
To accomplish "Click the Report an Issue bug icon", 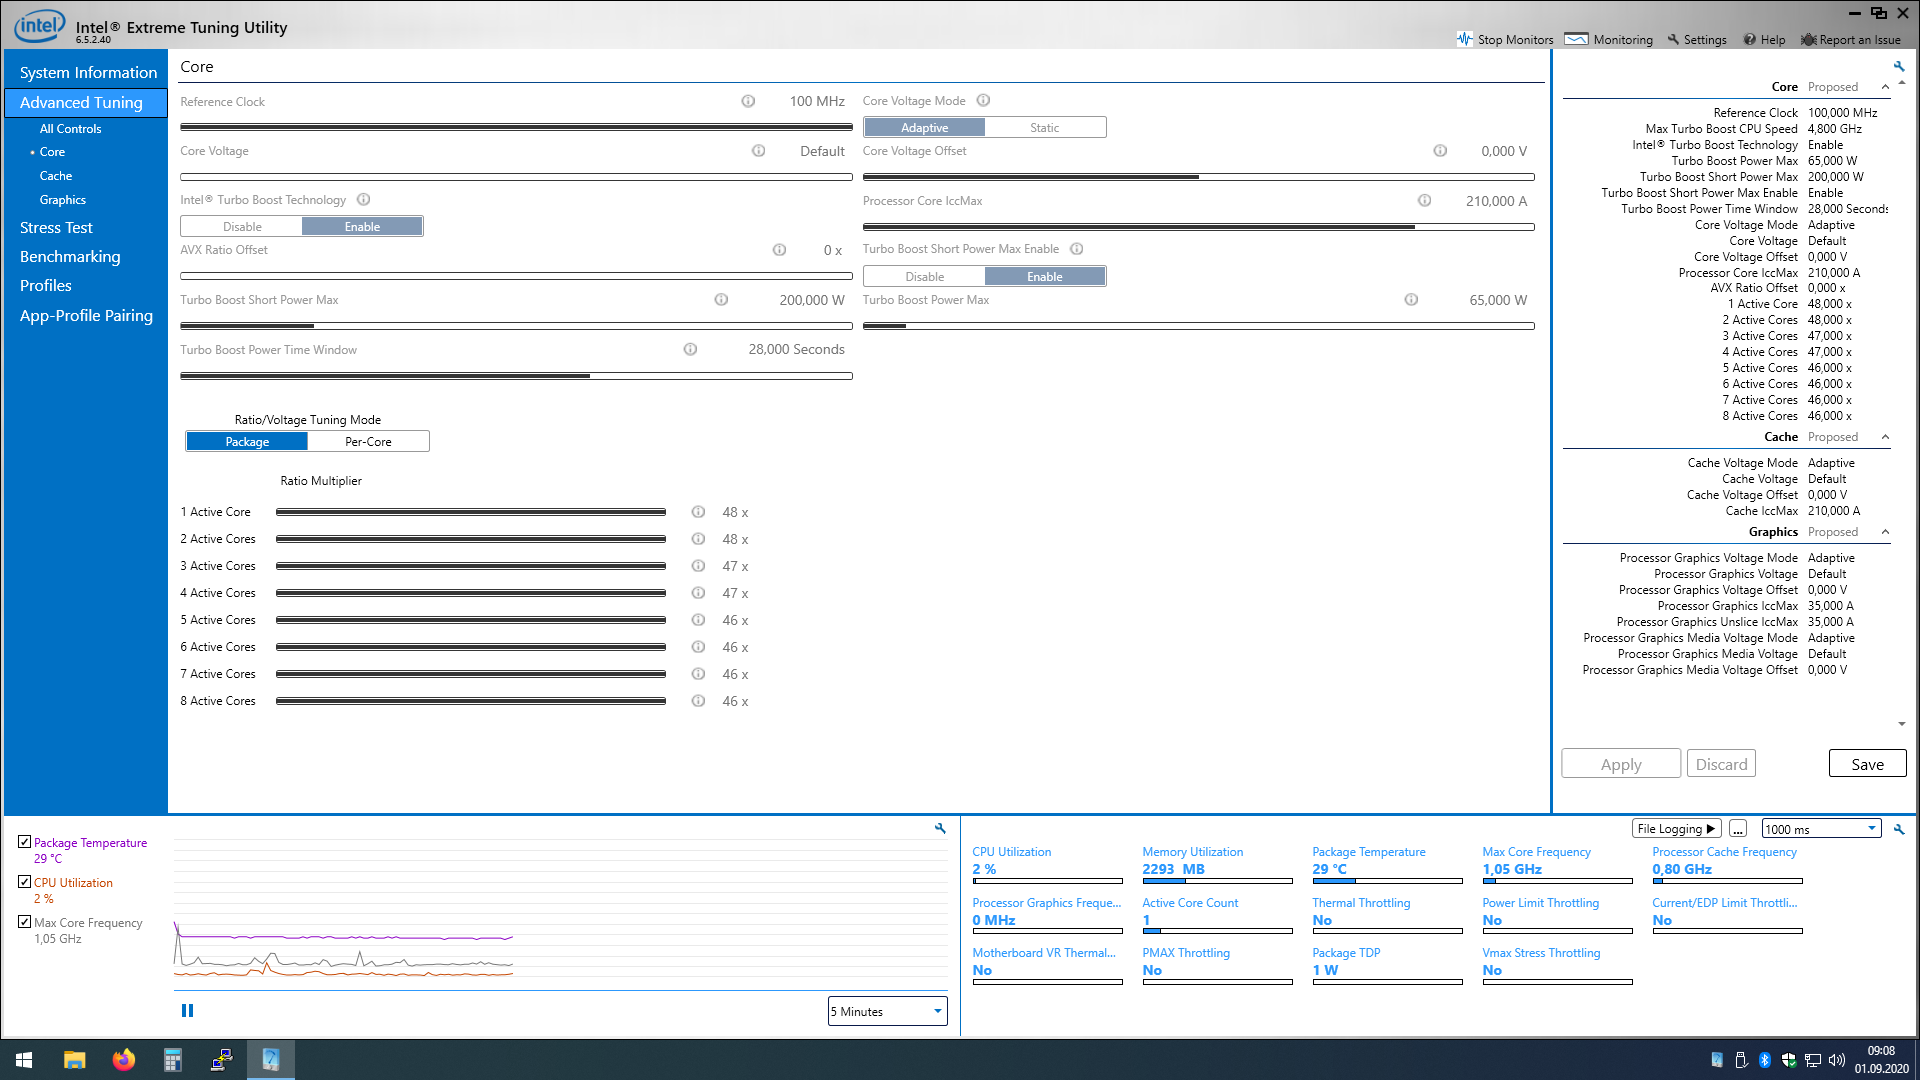I will [x=1808, y=39].
